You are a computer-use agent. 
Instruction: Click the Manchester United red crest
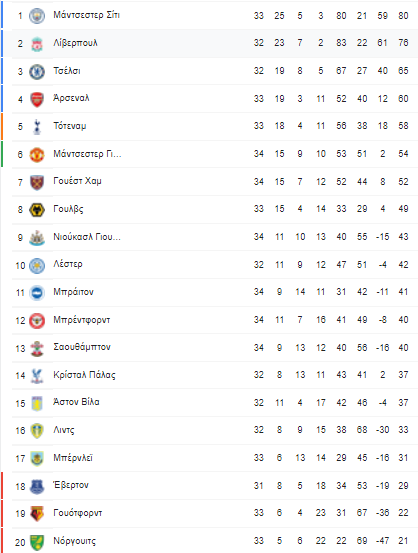37,154
